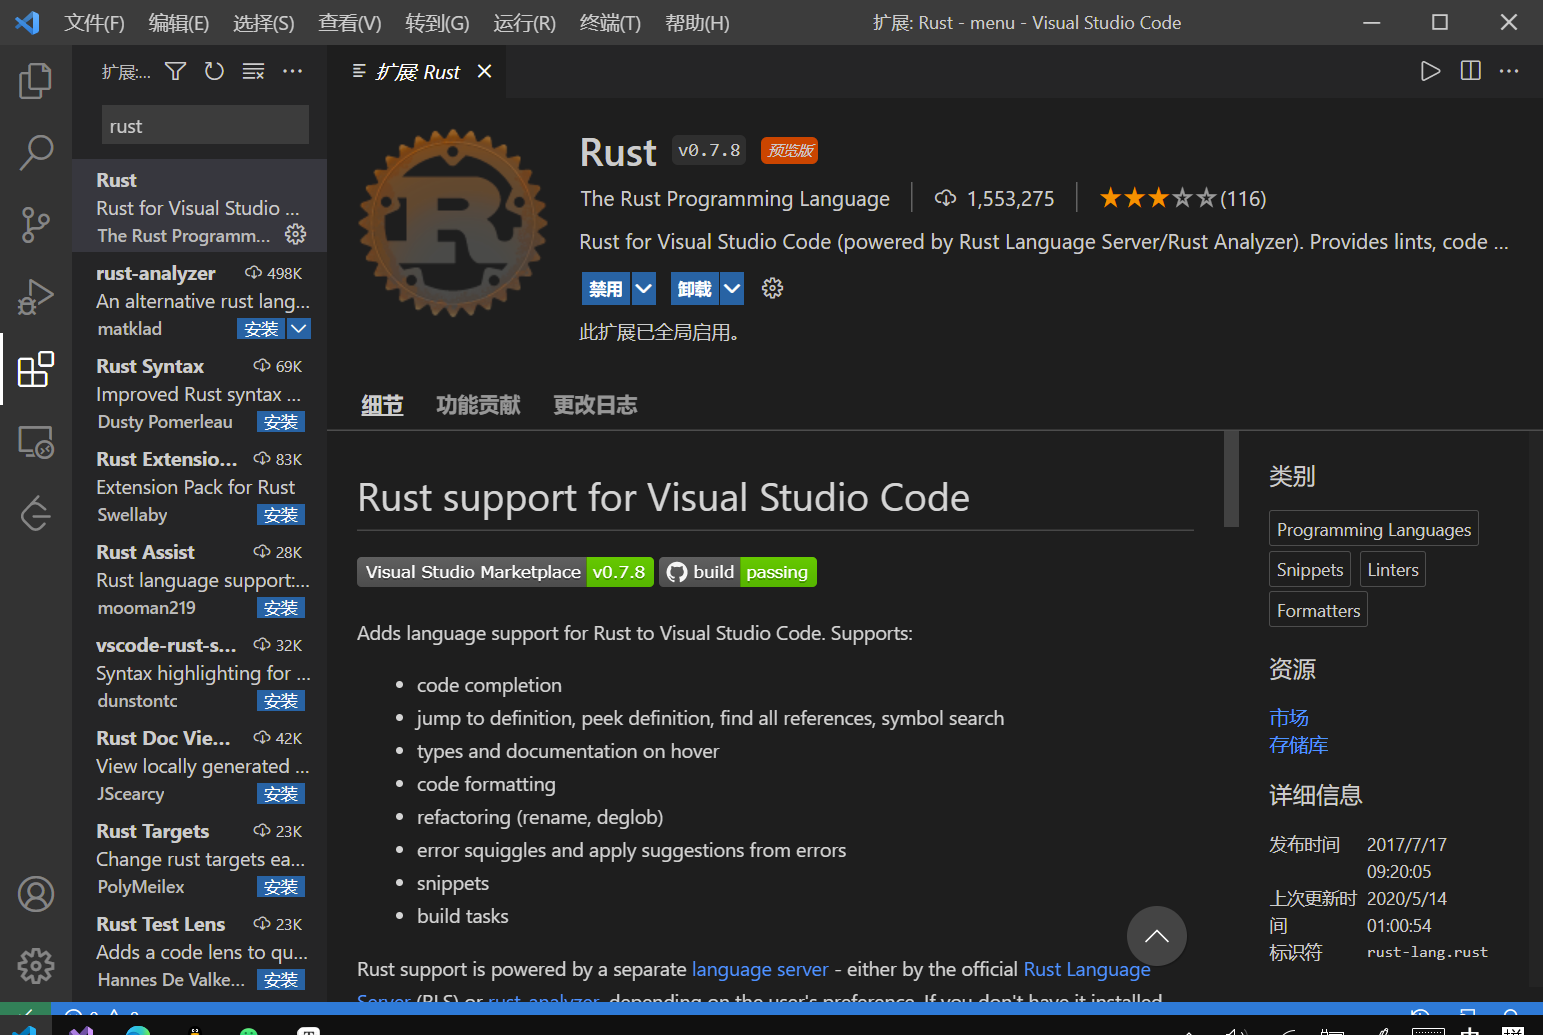1543x1035 pixels.
Task: Click the scroll-to-top arrow button
Action: coord(1157,936)
